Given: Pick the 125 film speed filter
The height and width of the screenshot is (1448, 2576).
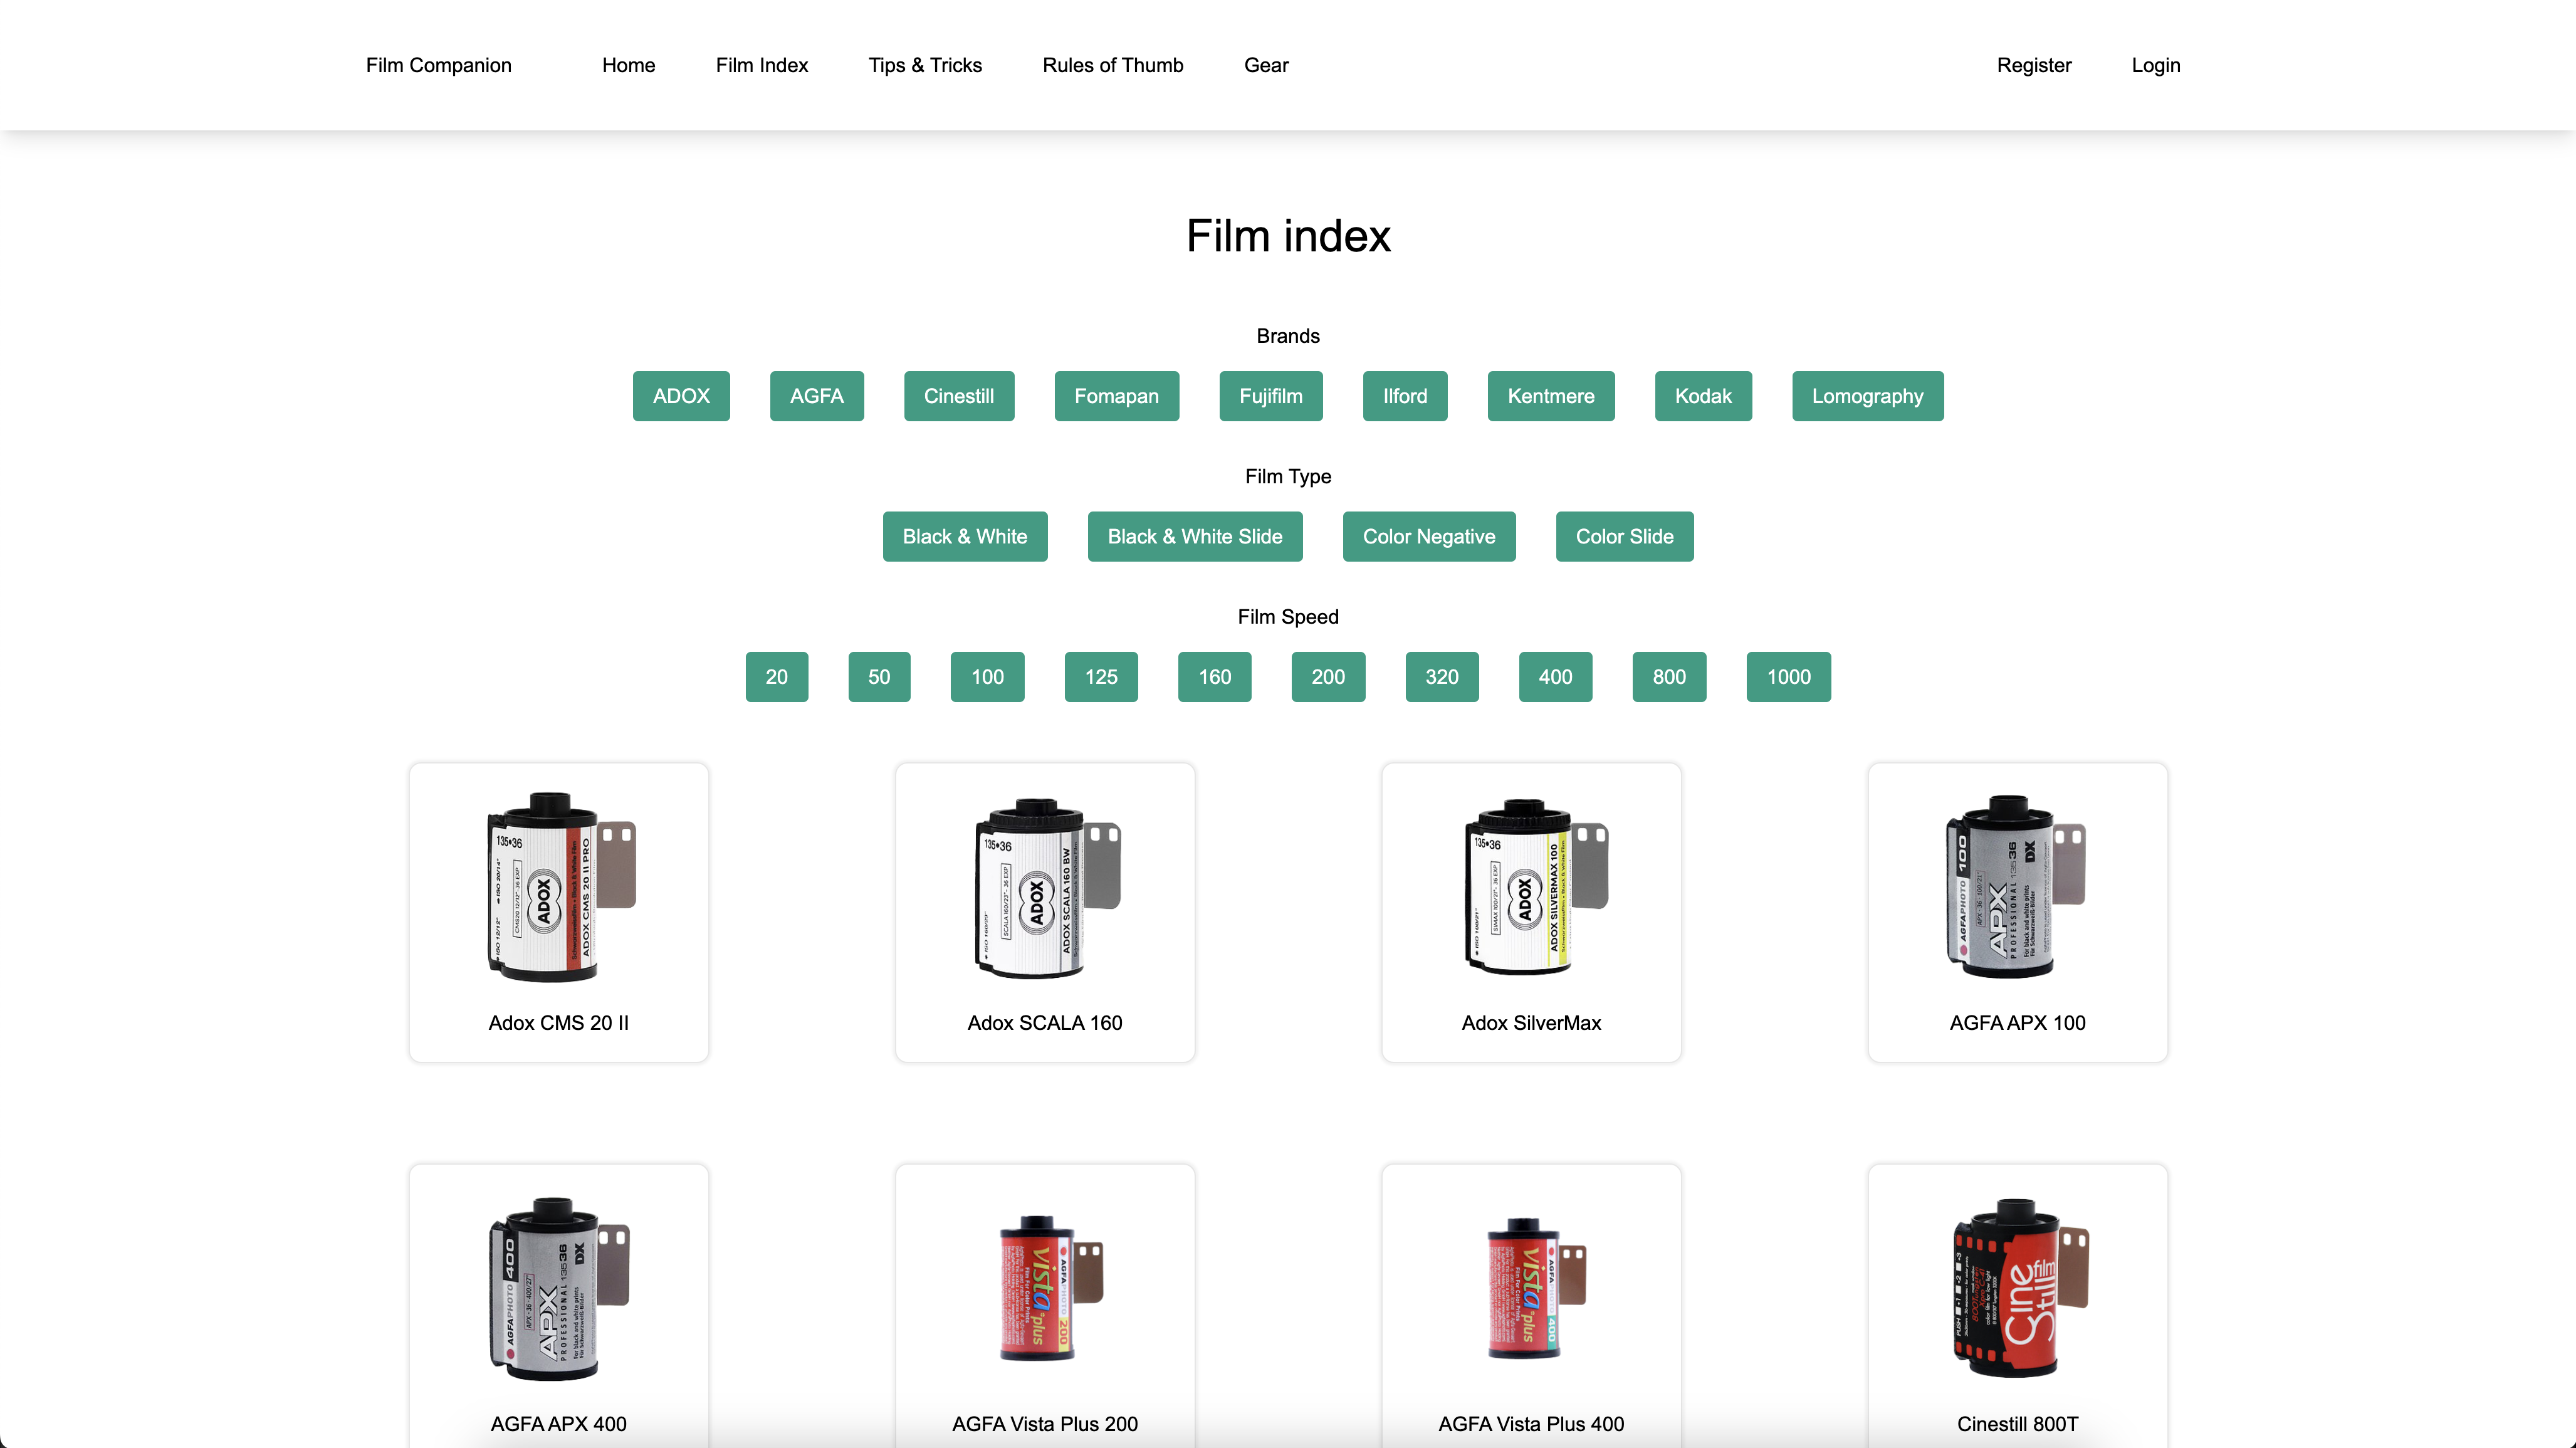Looking at the screenshot, I should pyautogui.click(x=1100, y=677).
